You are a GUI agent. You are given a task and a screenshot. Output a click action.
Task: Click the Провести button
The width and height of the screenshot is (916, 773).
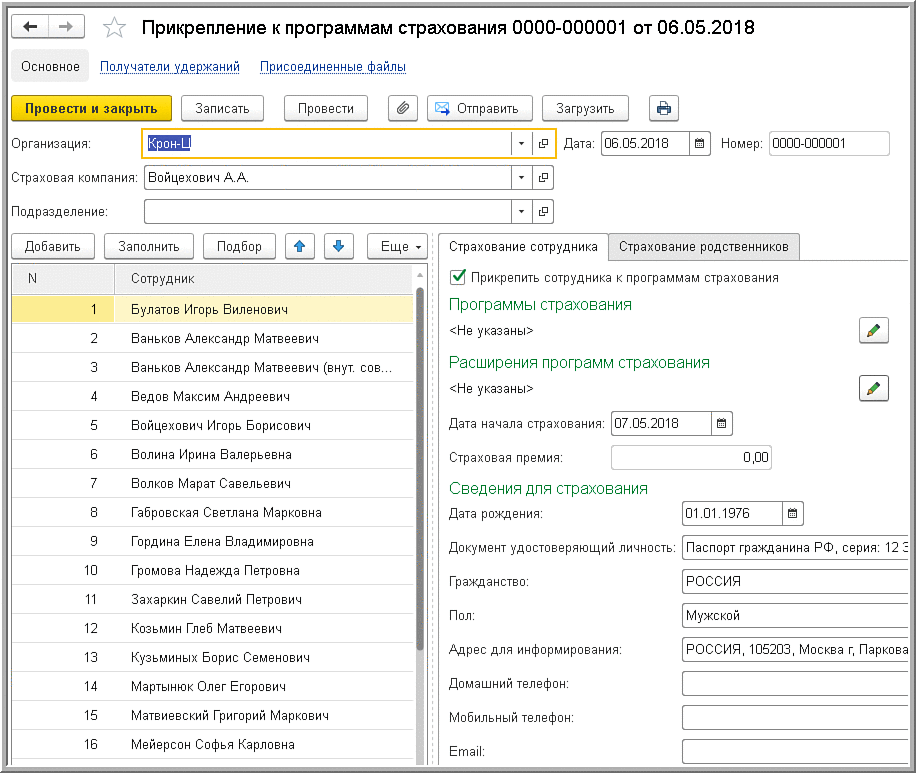325,108
